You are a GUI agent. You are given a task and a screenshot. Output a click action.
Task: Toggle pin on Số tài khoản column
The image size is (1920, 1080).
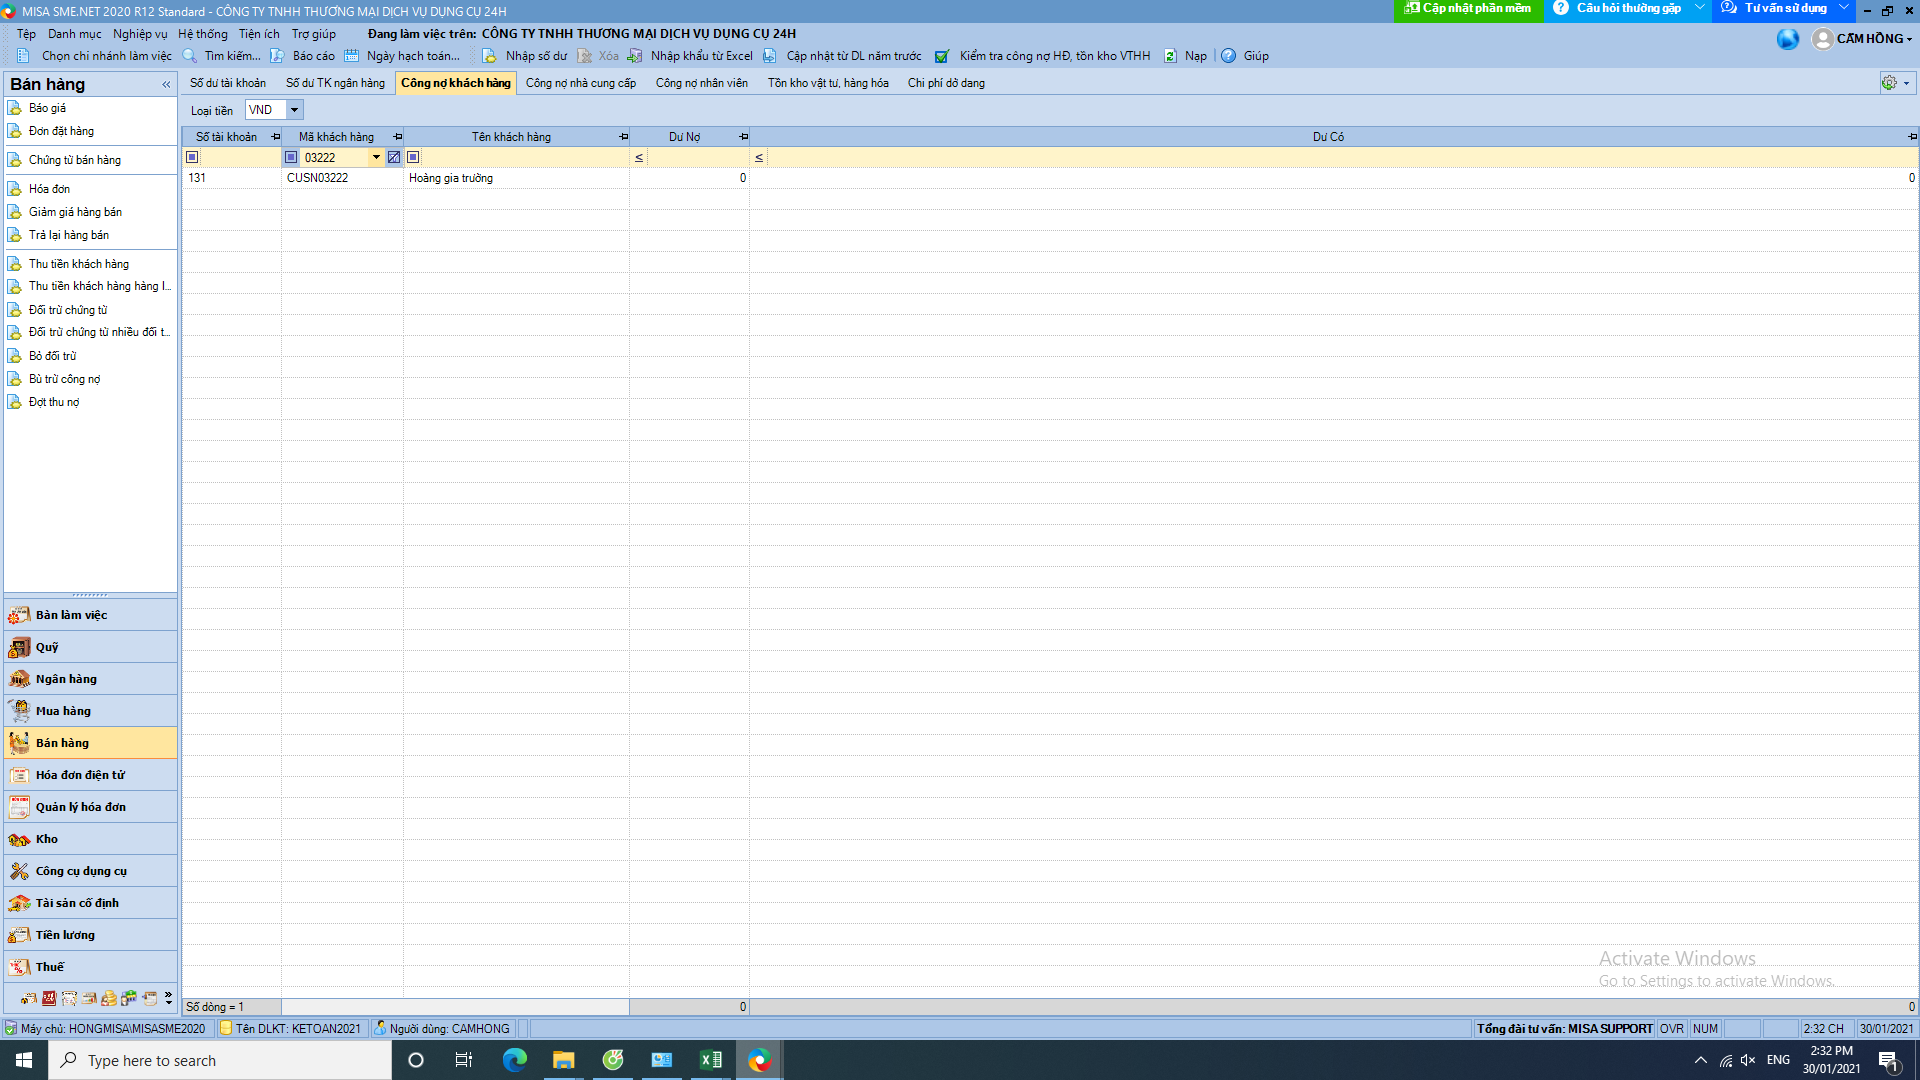click(x=275, y=137)
